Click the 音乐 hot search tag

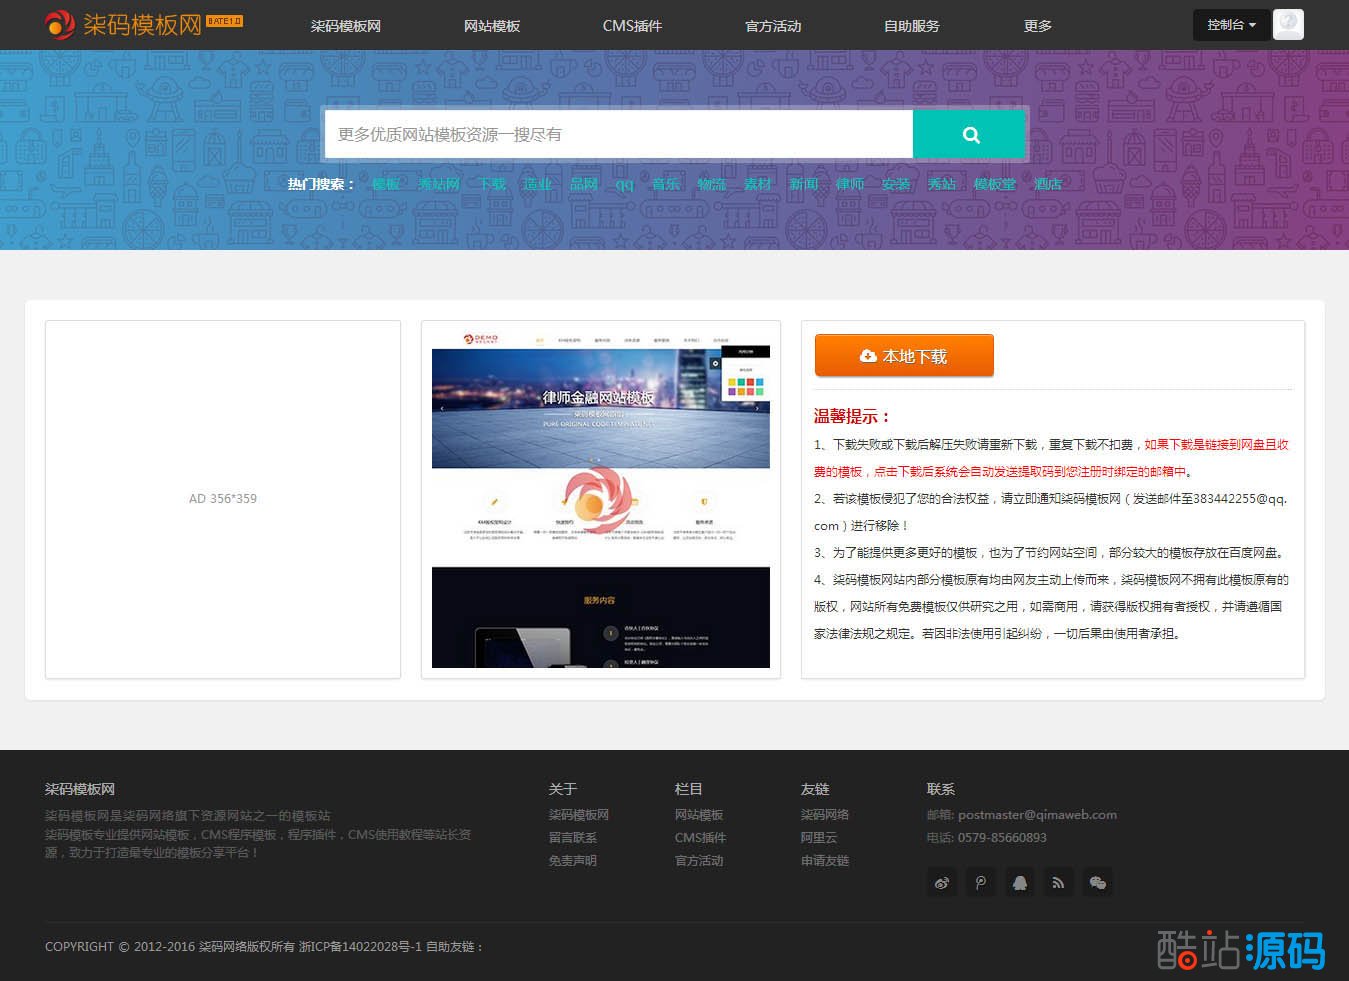(665, 184)
